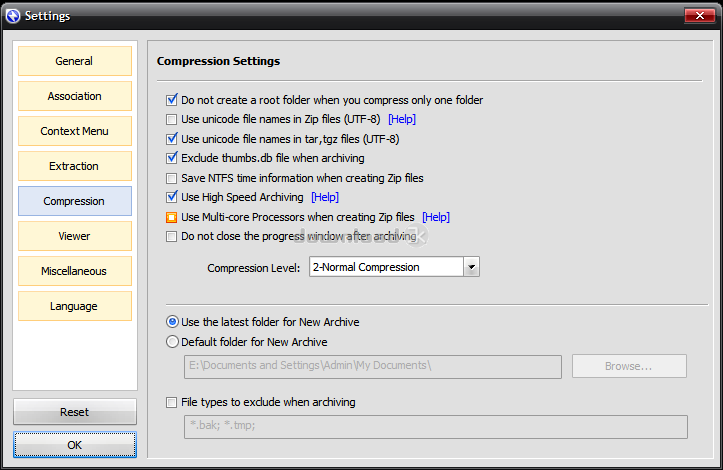Screen dimensions: 723x470
Task: Open Help link for High Speed Archiving
Action: point(325,197)
